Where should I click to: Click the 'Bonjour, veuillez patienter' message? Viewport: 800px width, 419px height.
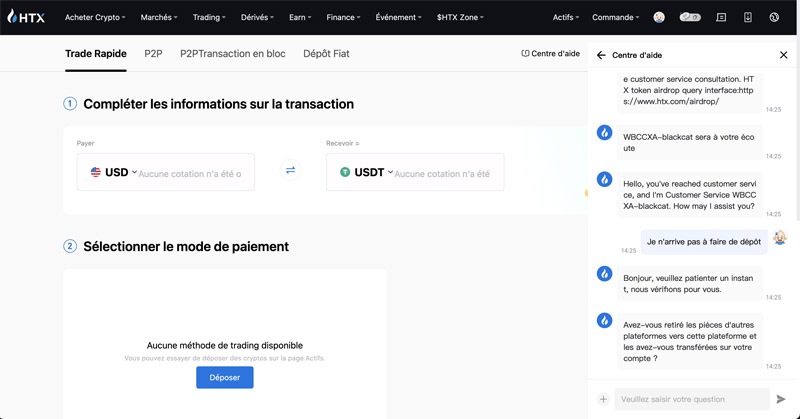[x=690, y=284]
